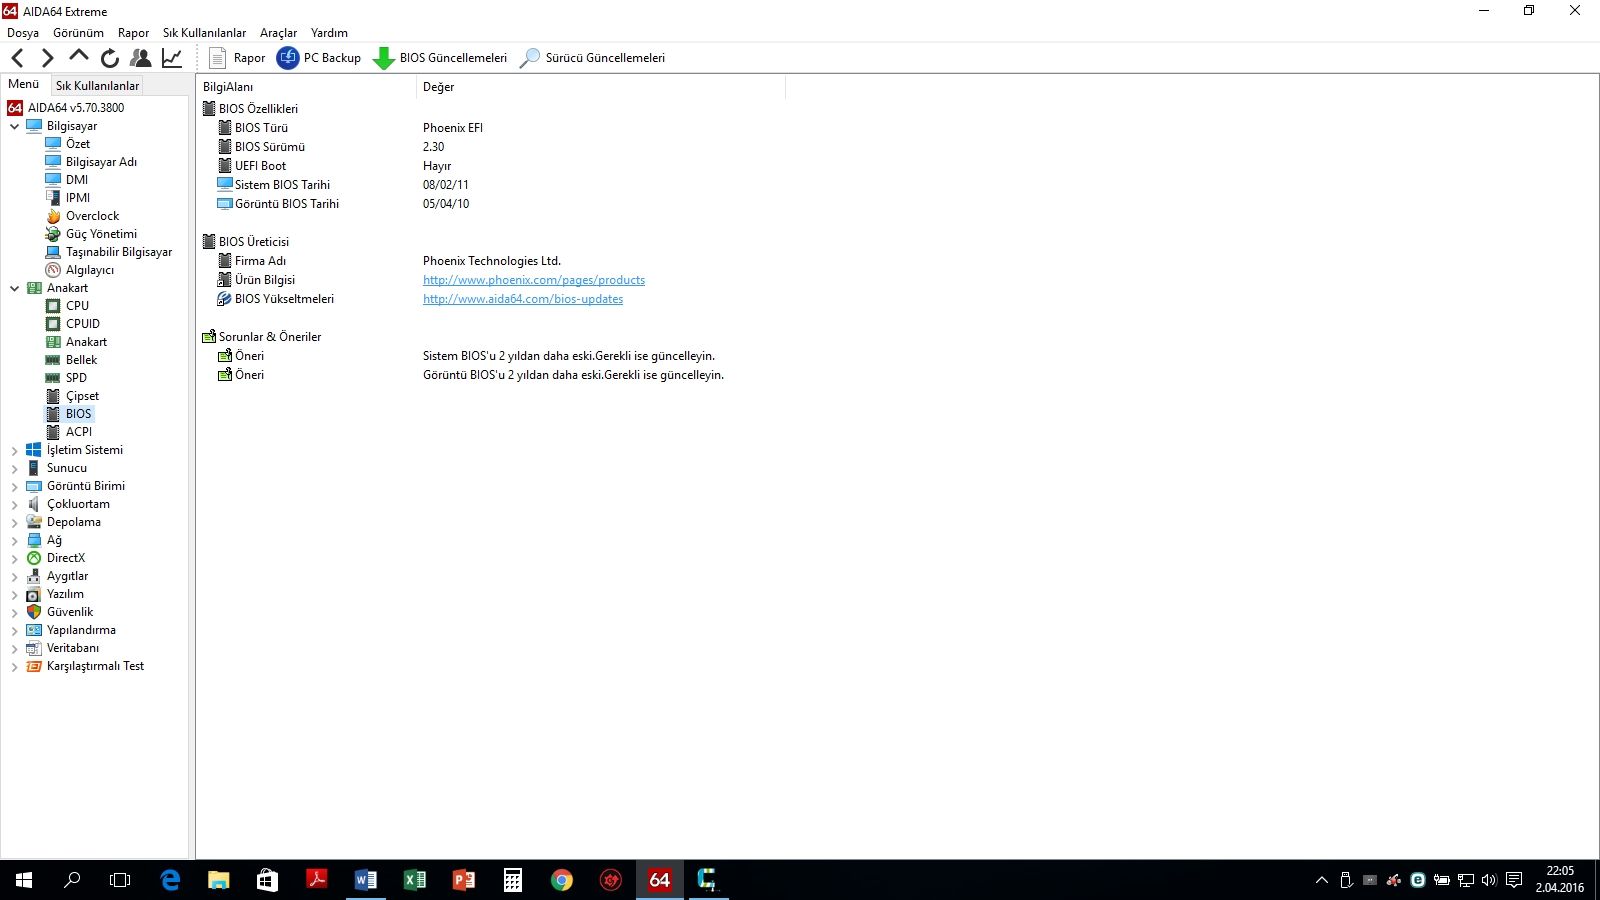Check BIOS Güncellemeleri from the toolbar
1600x900 pixels.
tap(440, 58)
